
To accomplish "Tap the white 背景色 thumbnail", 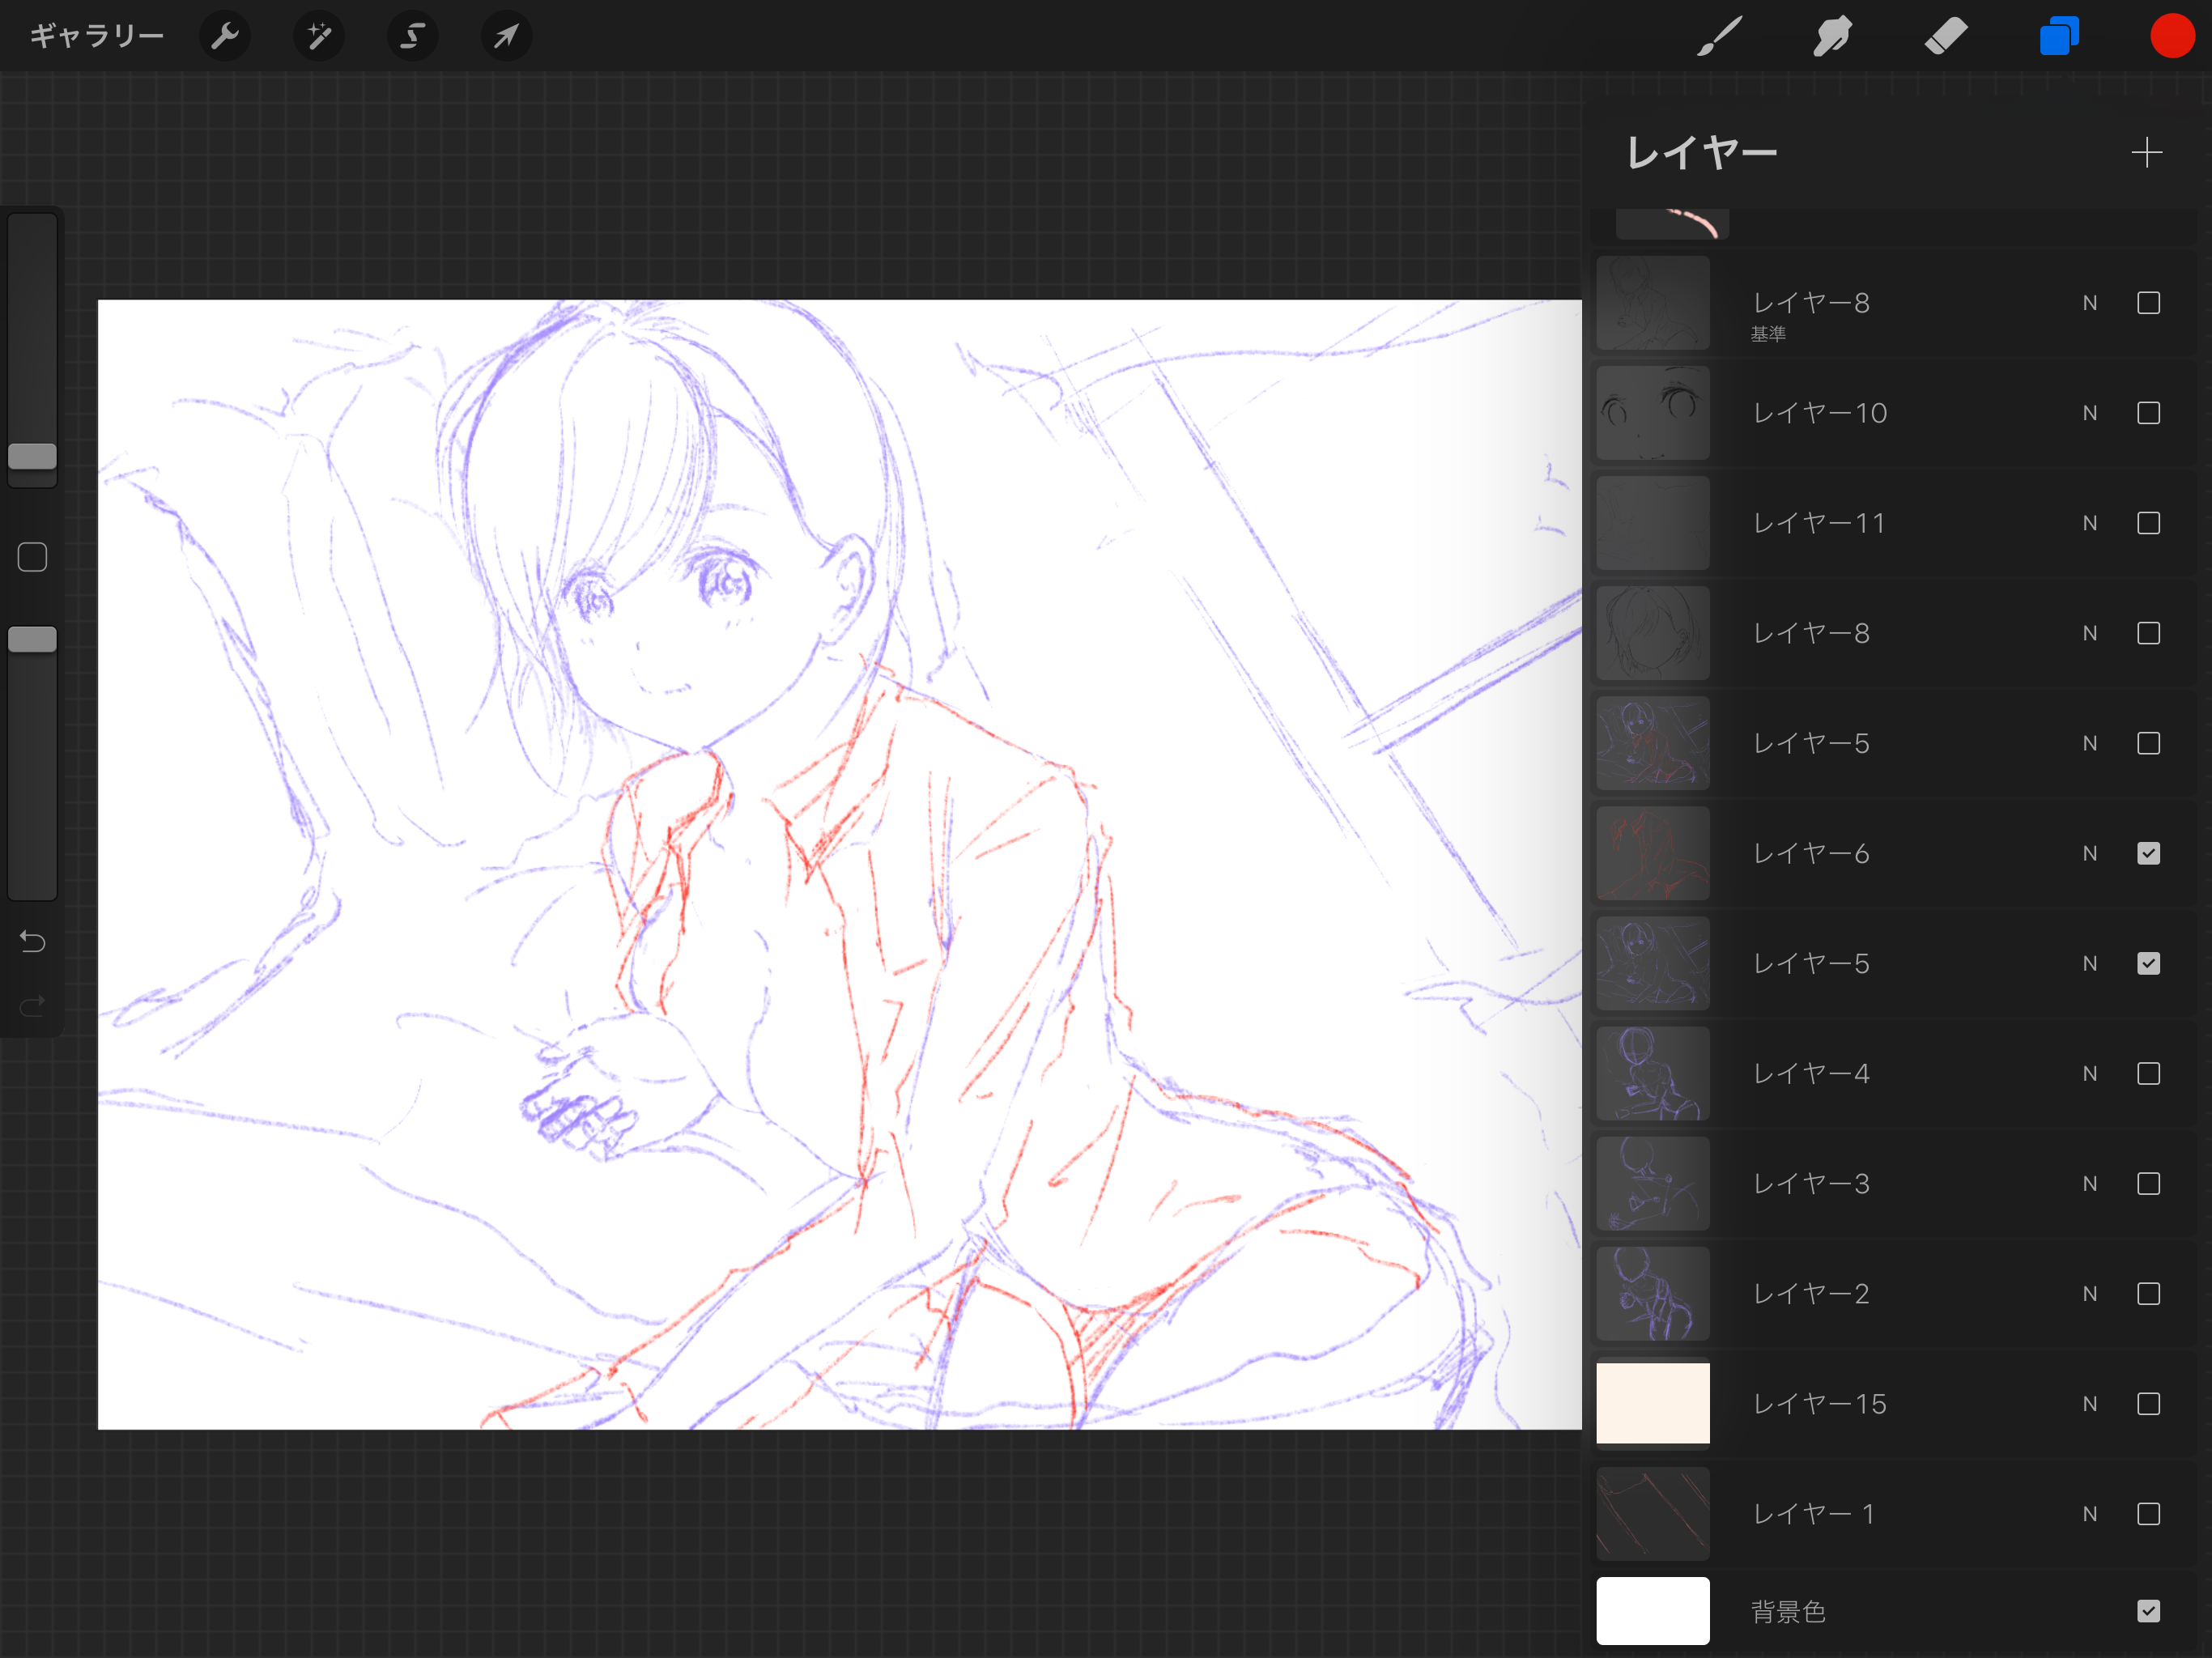I will [1652, 1610].
